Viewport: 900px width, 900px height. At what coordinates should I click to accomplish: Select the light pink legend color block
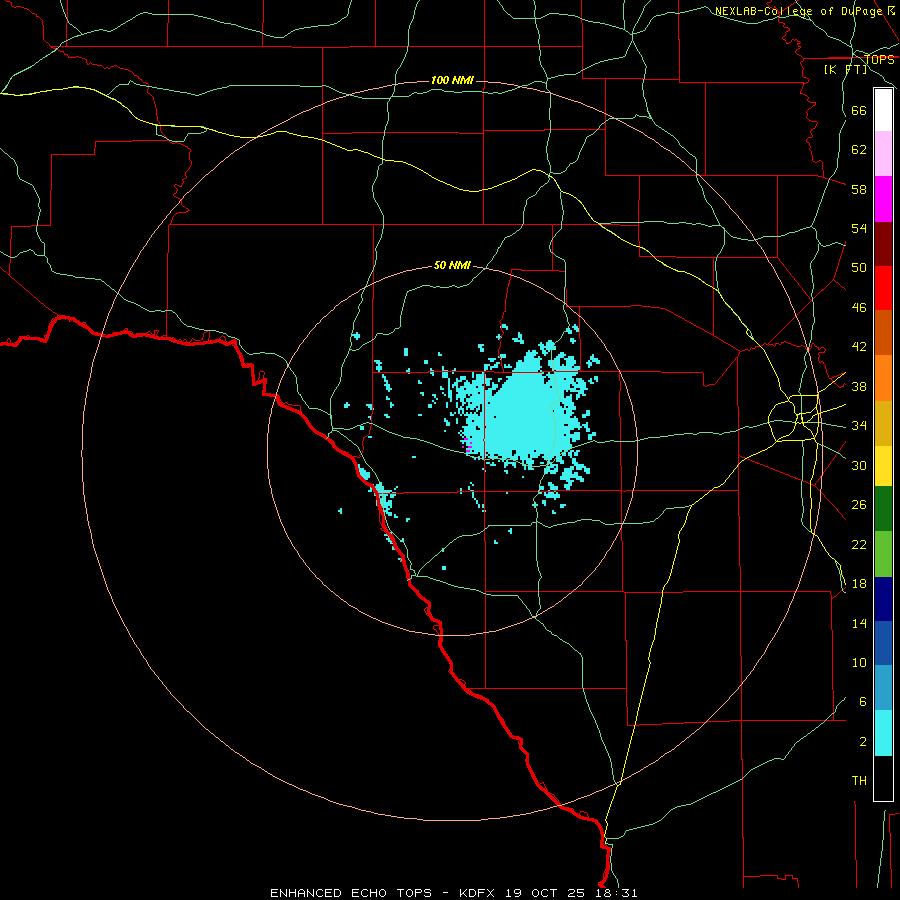coord(883,153)
